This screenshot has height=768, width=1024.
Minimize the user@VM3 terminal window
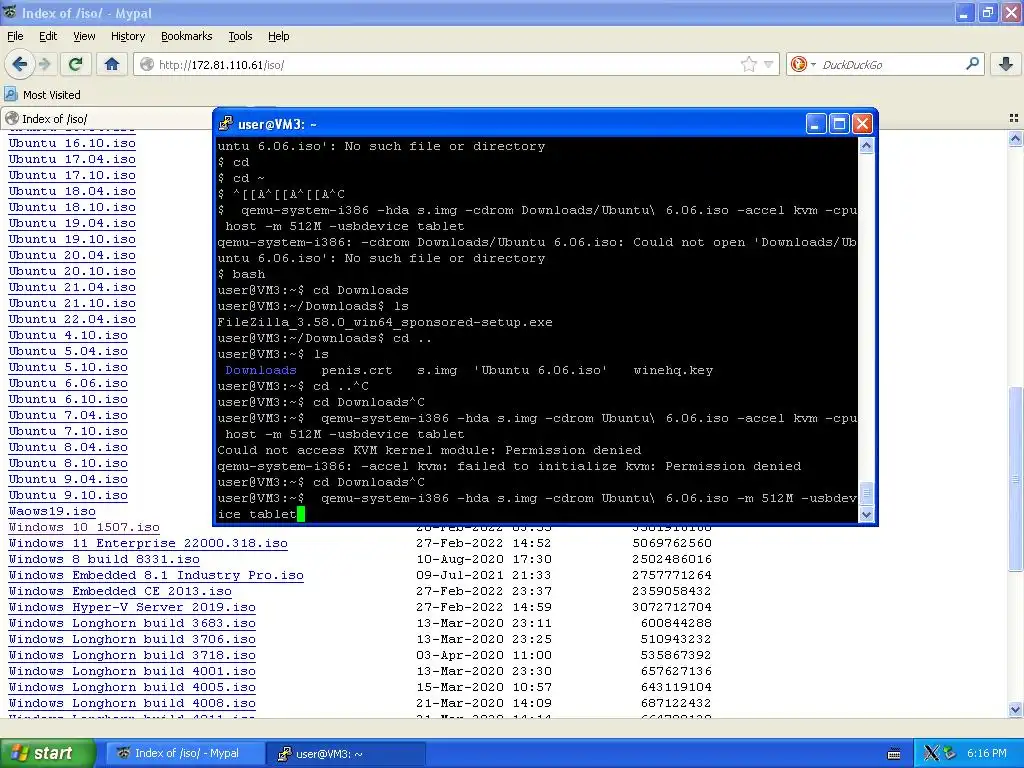(815, 123)
